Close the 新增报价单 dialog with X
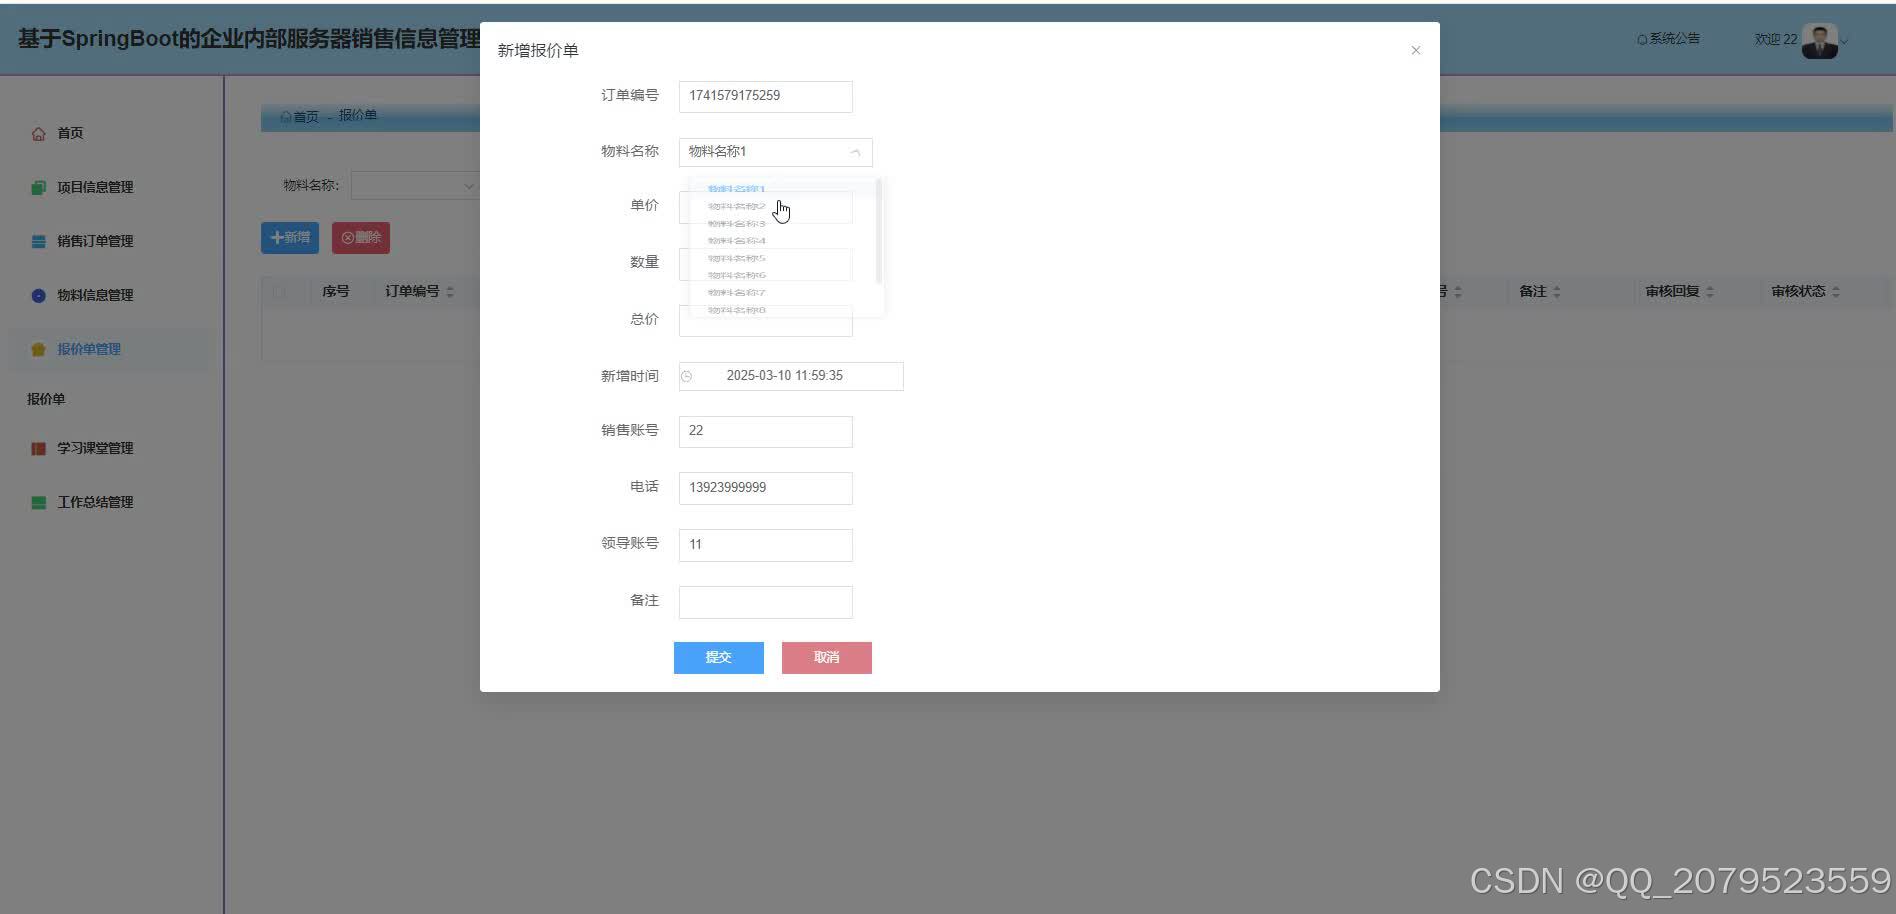The image size is (1896, 914). click(1416, 50)
